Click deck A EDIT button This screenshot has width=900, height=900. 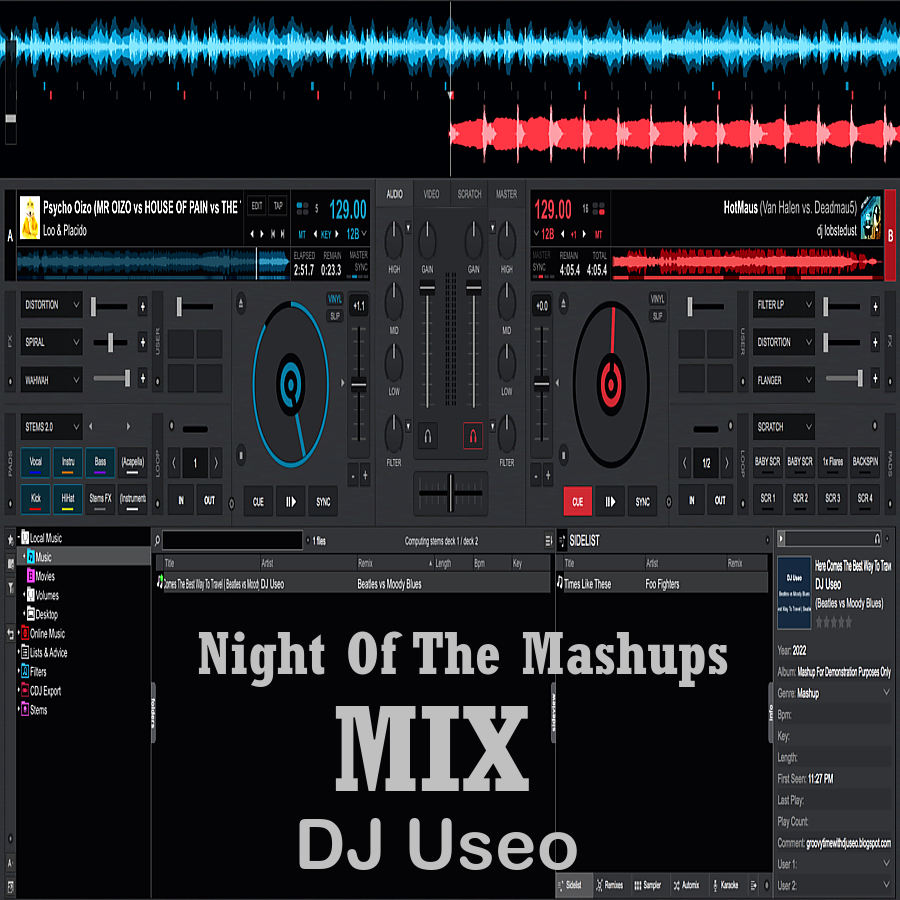coord(257,206)
